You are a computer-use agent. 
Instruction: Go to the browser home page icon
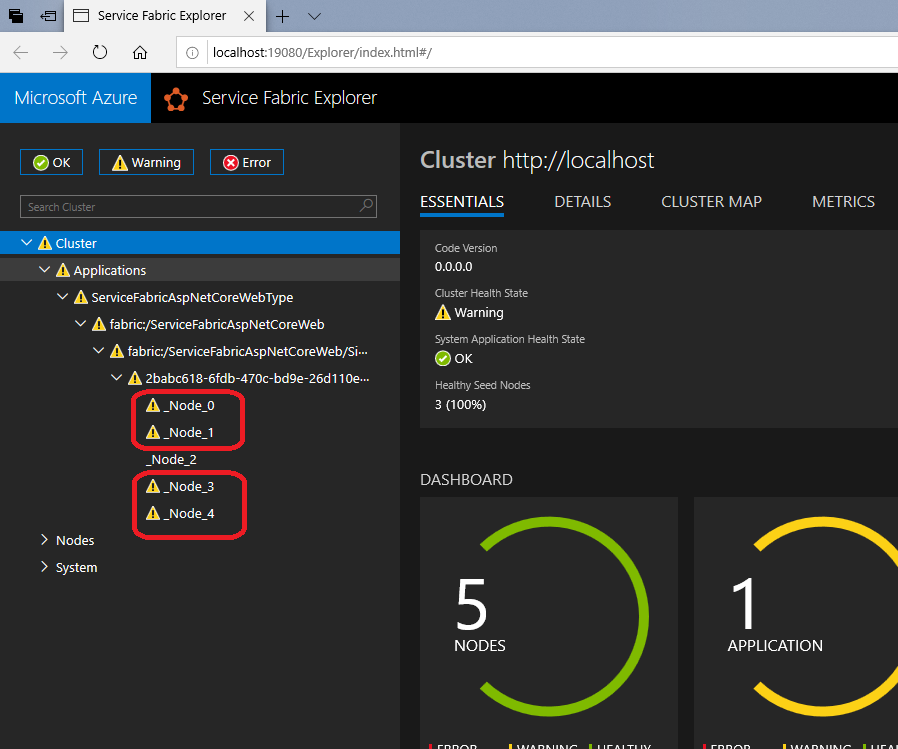(x=140, y=53)
